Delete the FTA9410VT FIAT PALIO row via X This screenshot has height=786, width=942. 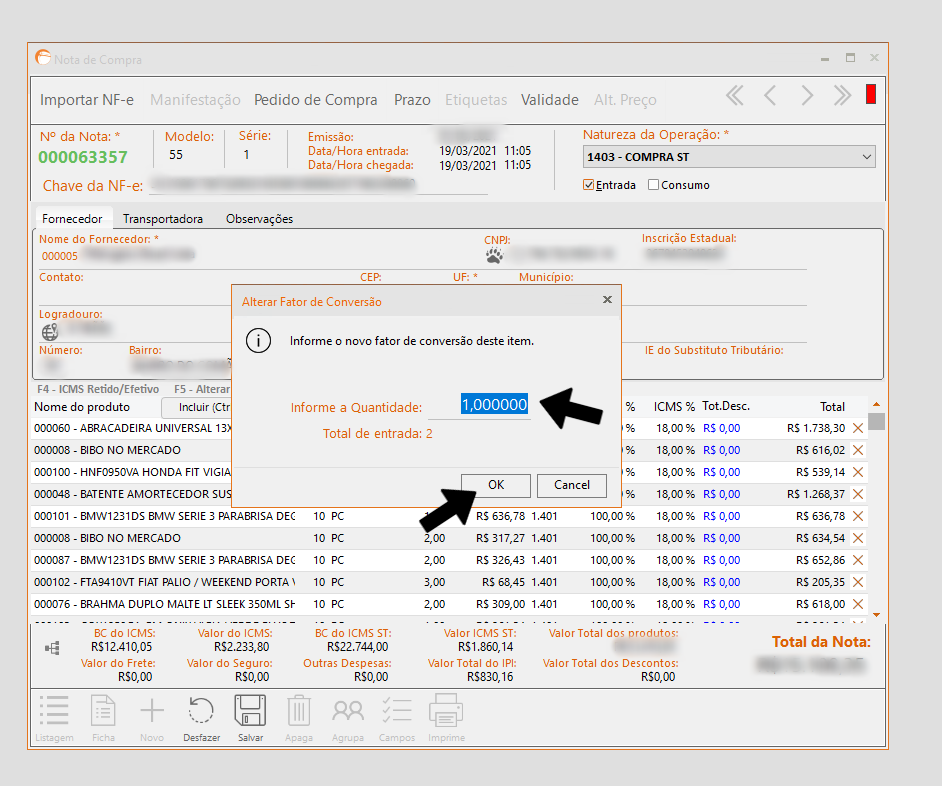pyautogui.click(x=858, y=582)
